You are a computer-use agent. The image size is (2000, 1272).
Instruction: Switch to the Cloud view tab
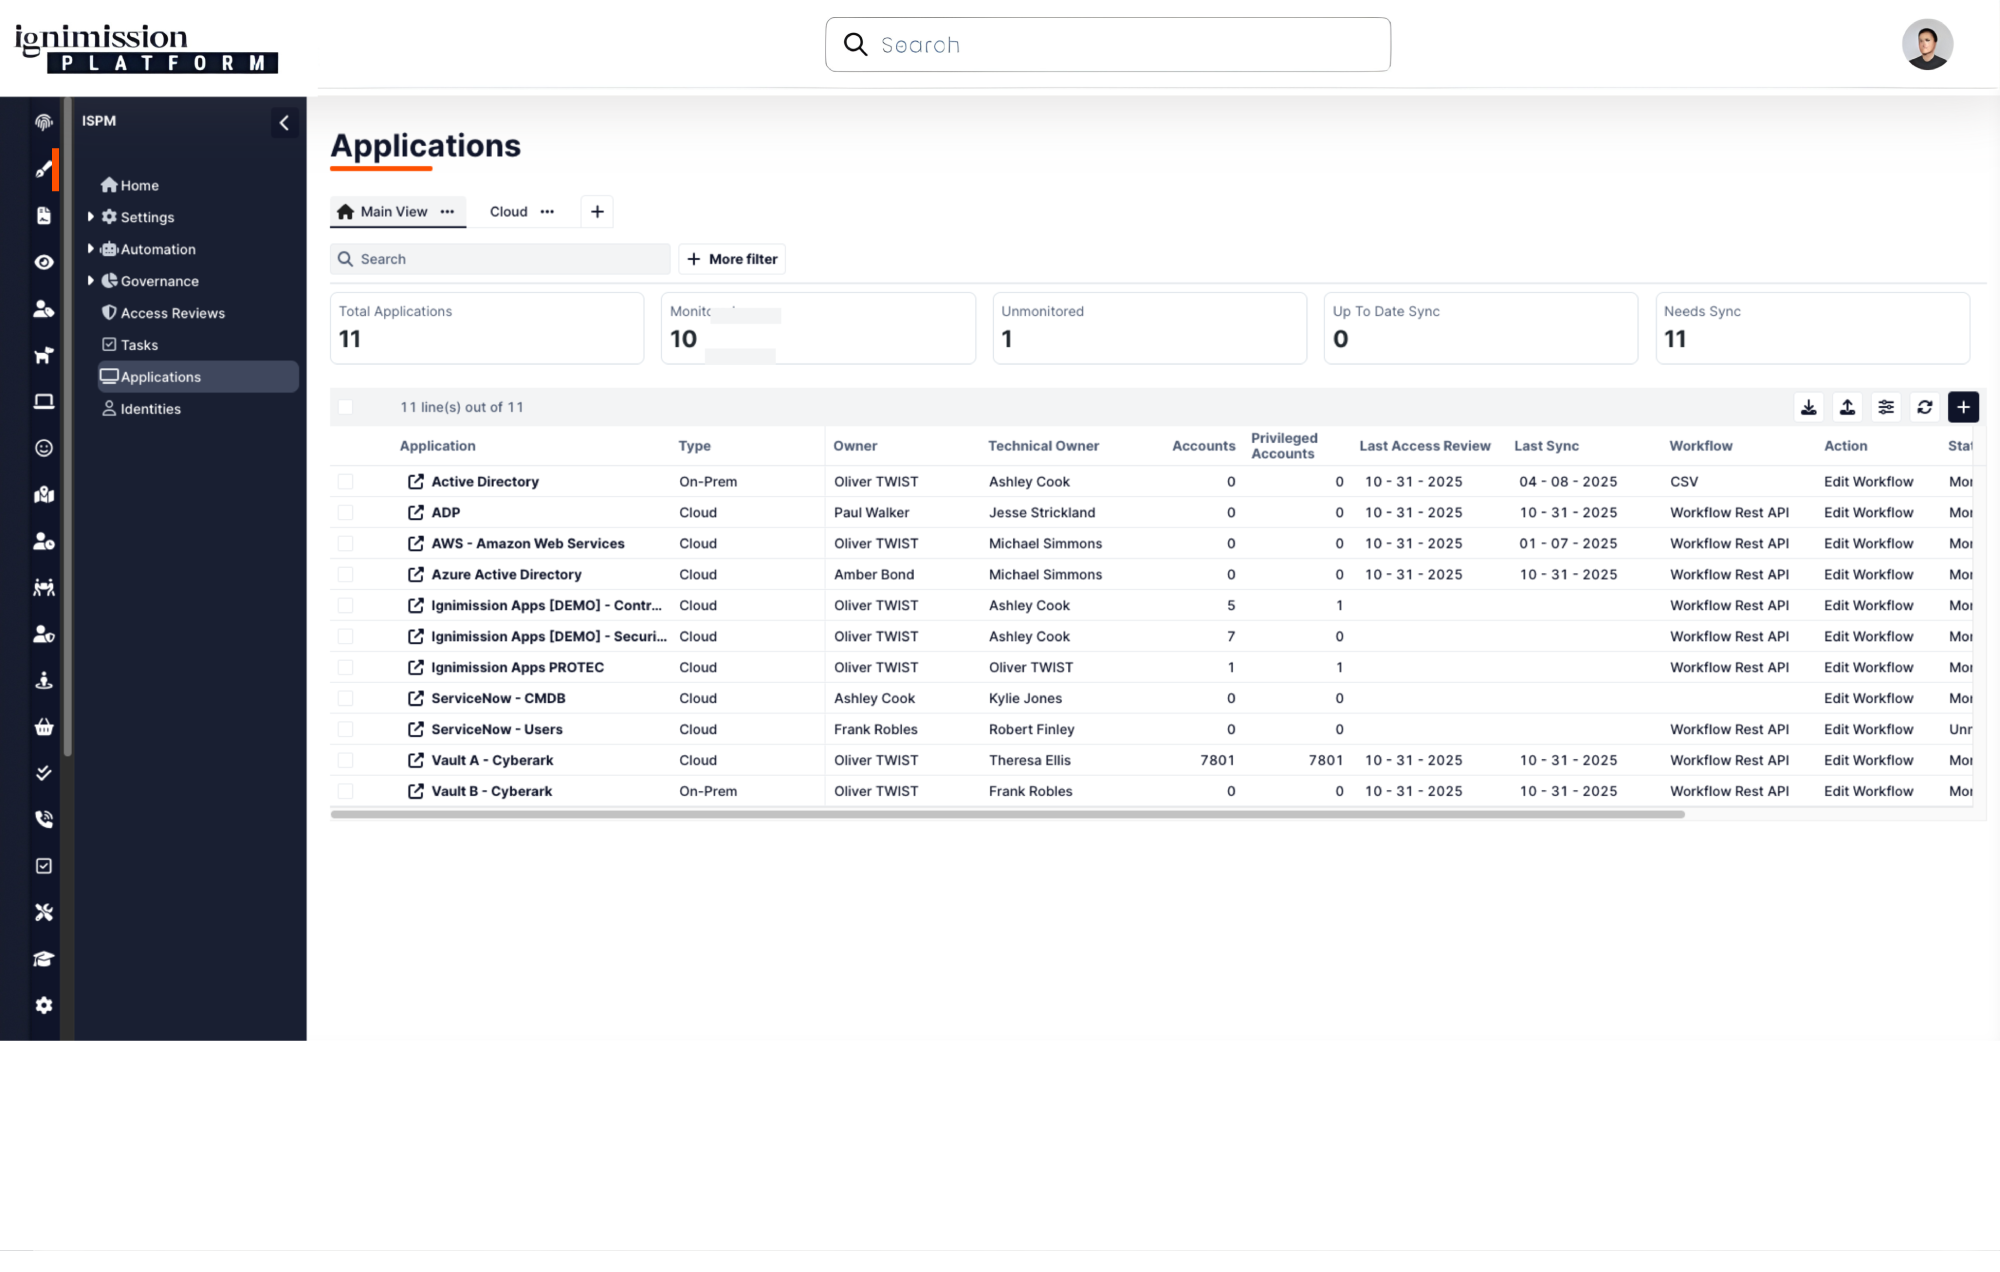(x=508, y=211)
